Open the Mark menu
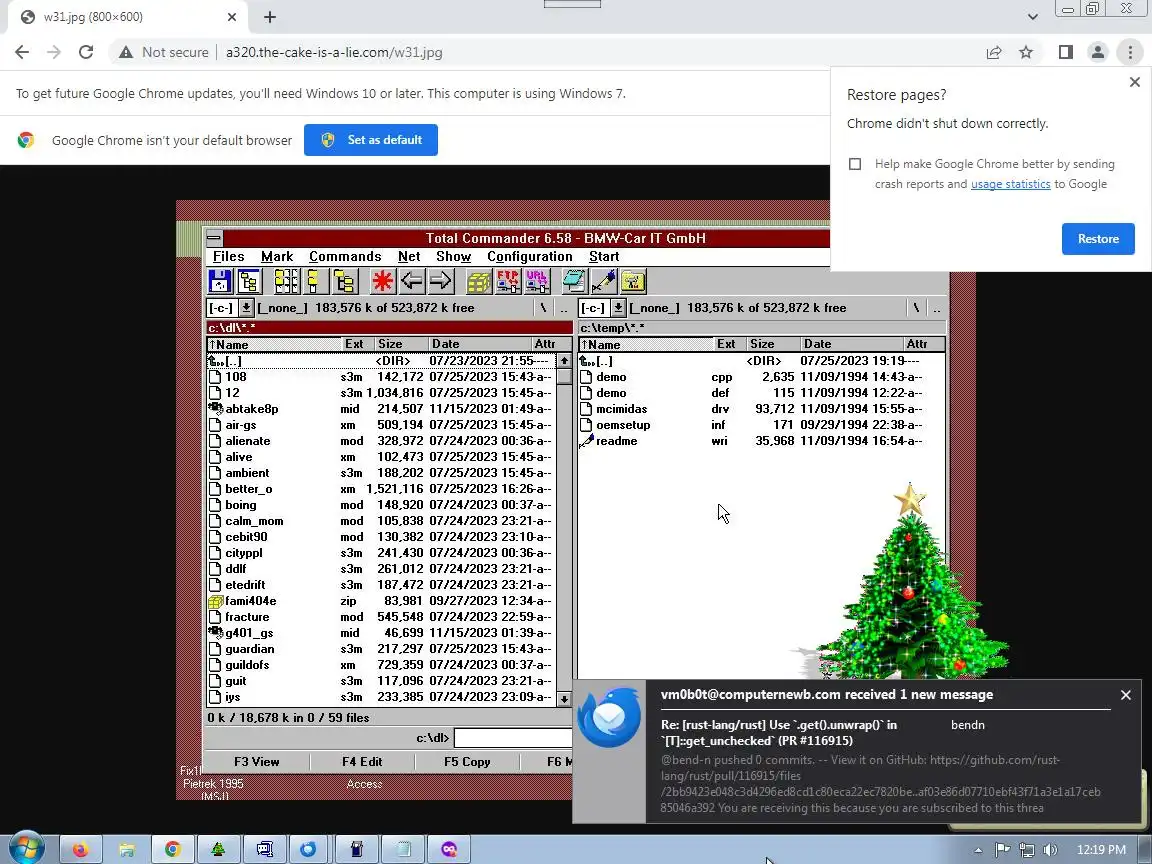The height and width of the screenshot is (864, 1152). pos(277,256)
